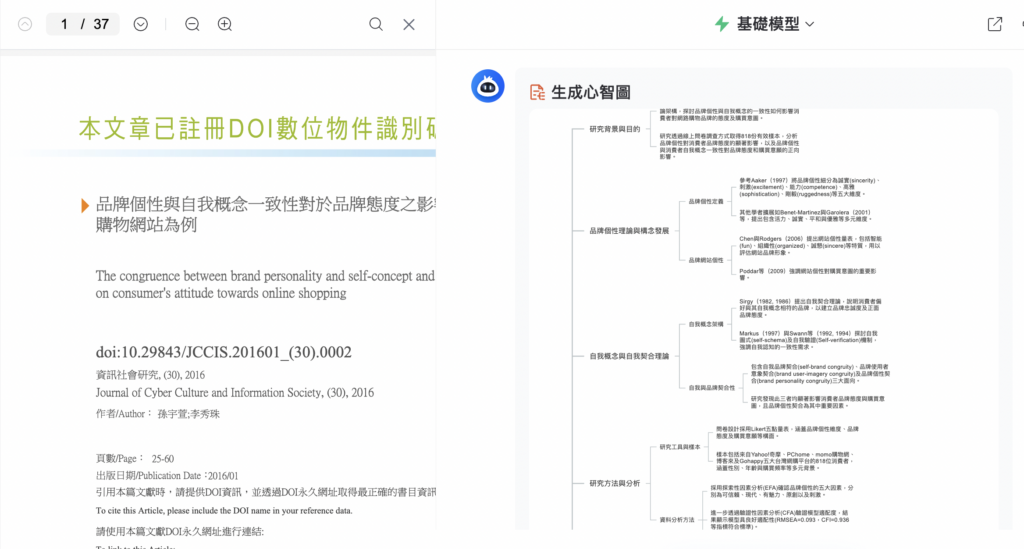Go to previous PDF page
The width and height of the screenshot is (1024, 549).
click(25, 24)
